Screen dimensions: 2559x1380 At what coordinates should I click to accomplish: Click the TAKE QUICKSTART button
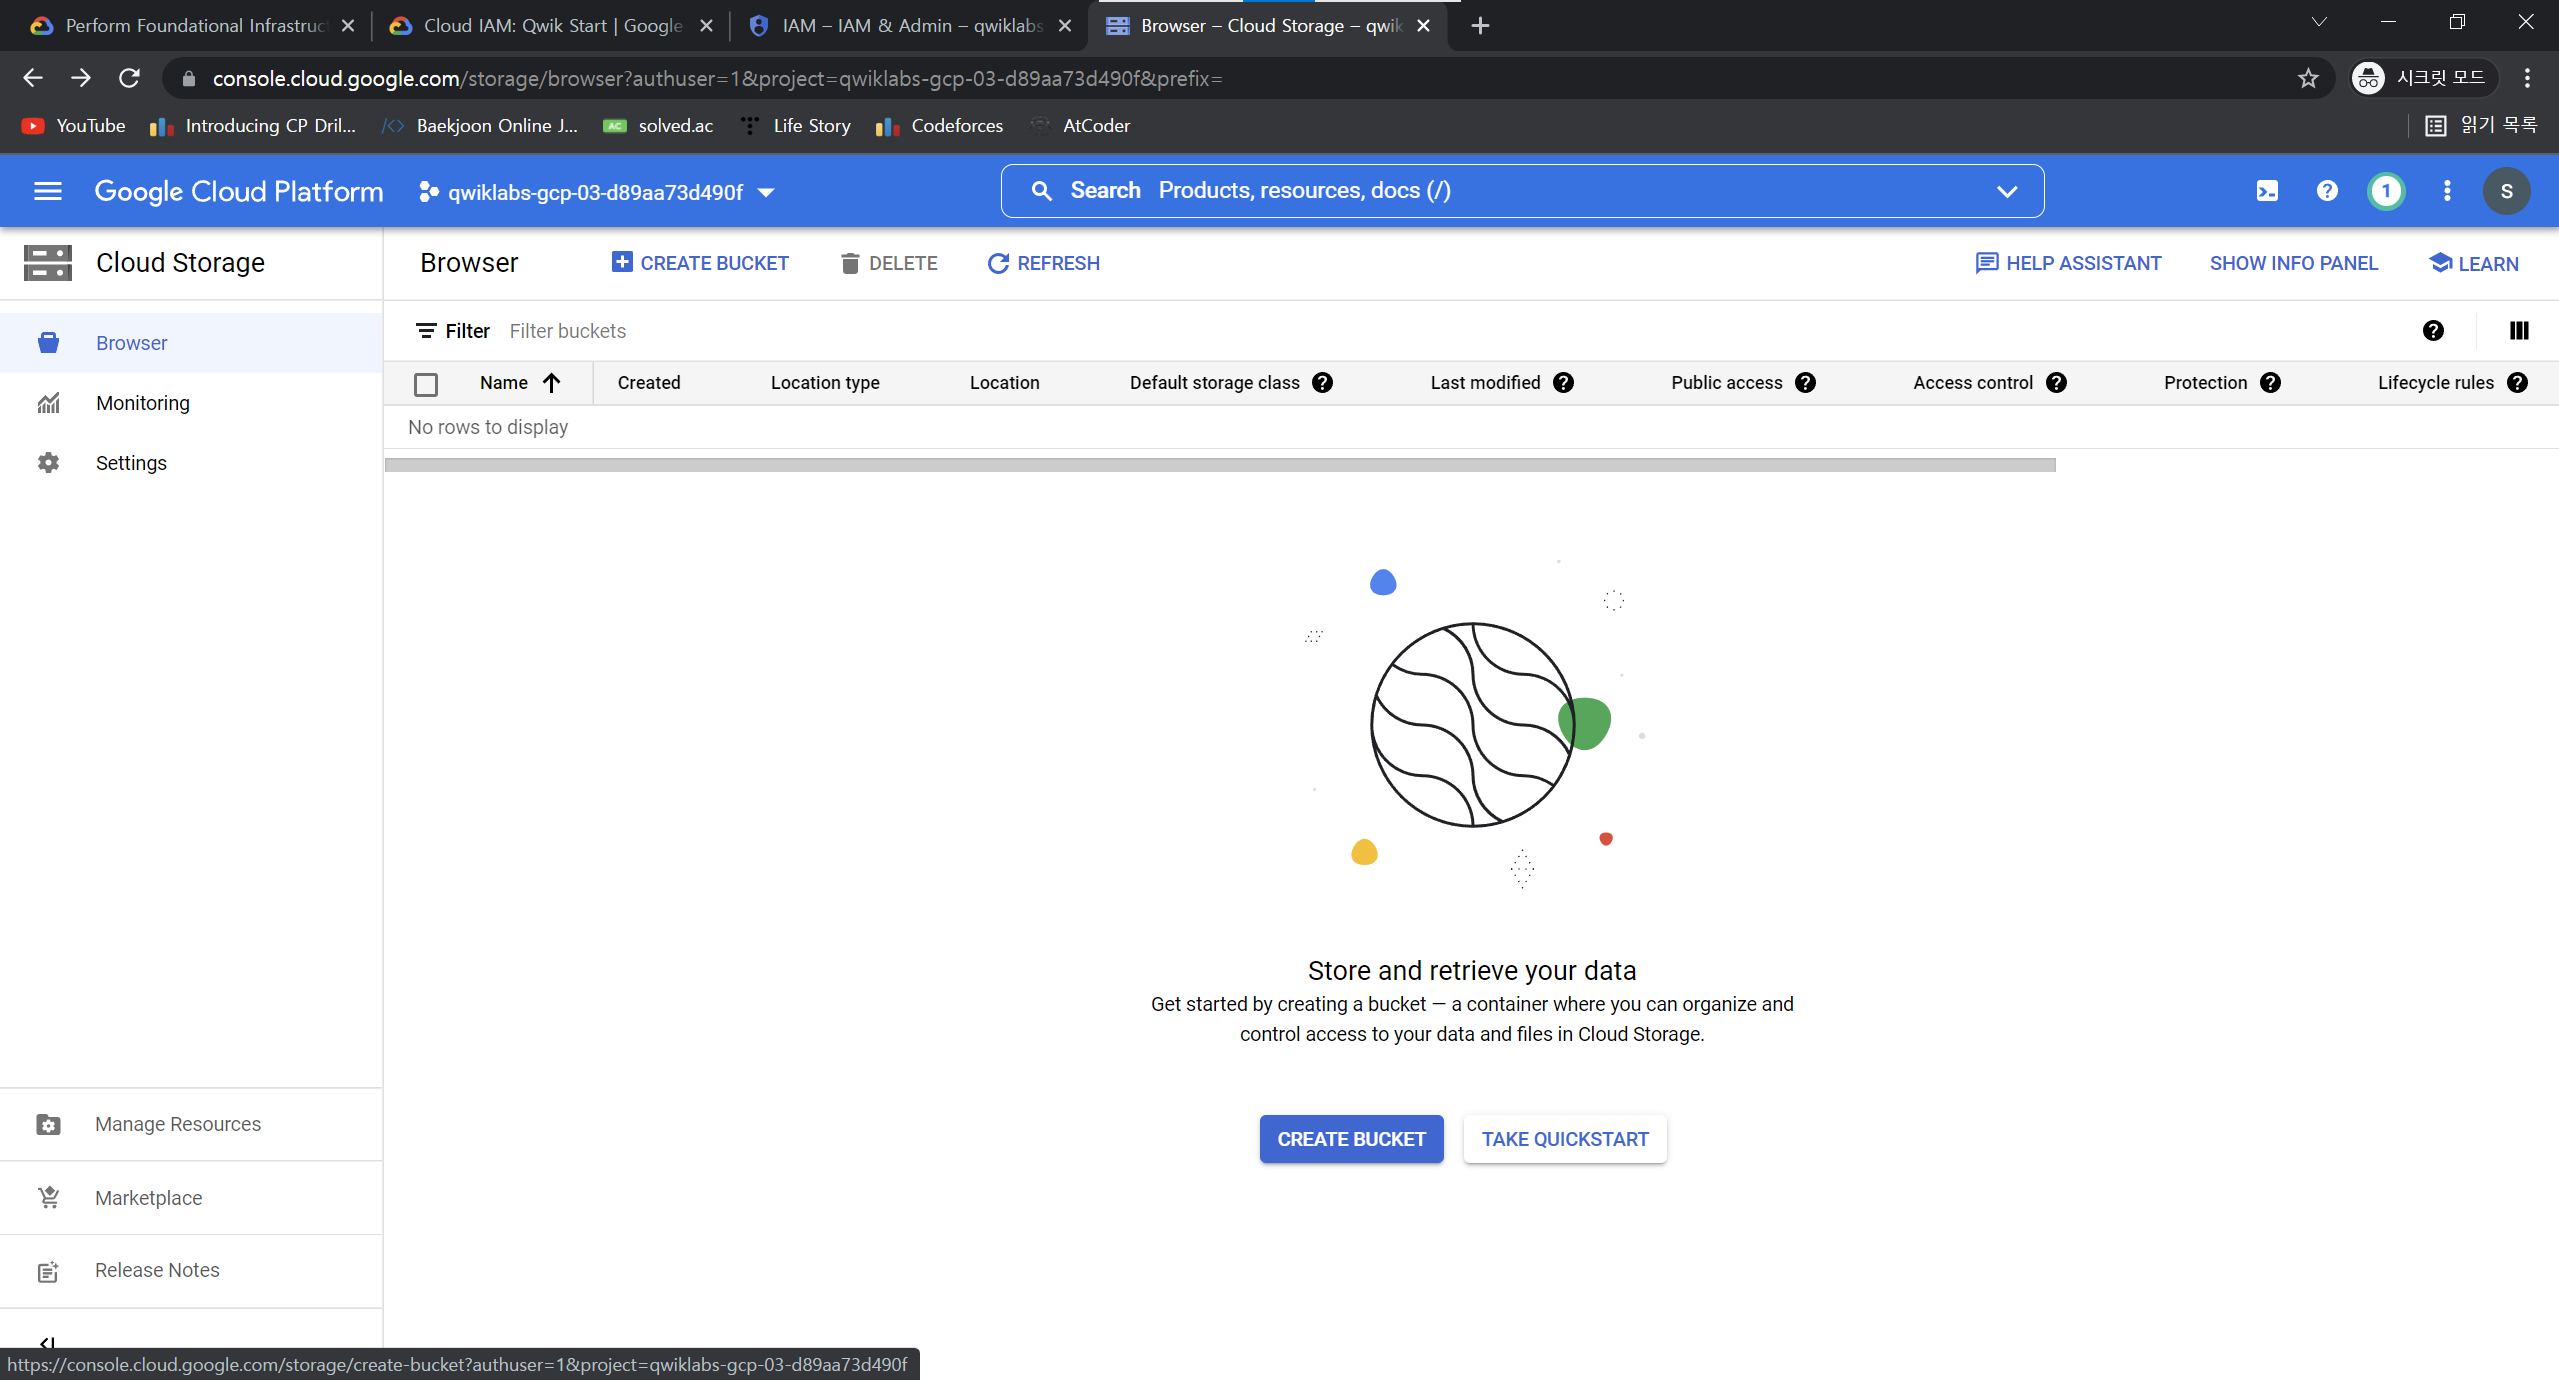click(x=1564, y=1139)
